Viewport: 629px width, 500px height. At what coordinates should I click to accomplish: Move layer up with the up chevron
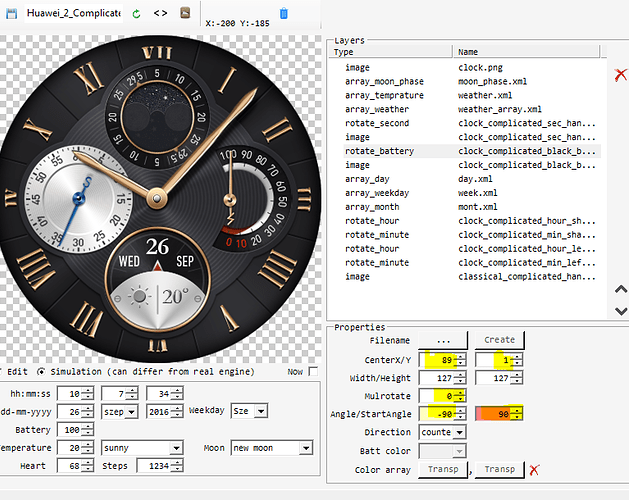[621, 289]
